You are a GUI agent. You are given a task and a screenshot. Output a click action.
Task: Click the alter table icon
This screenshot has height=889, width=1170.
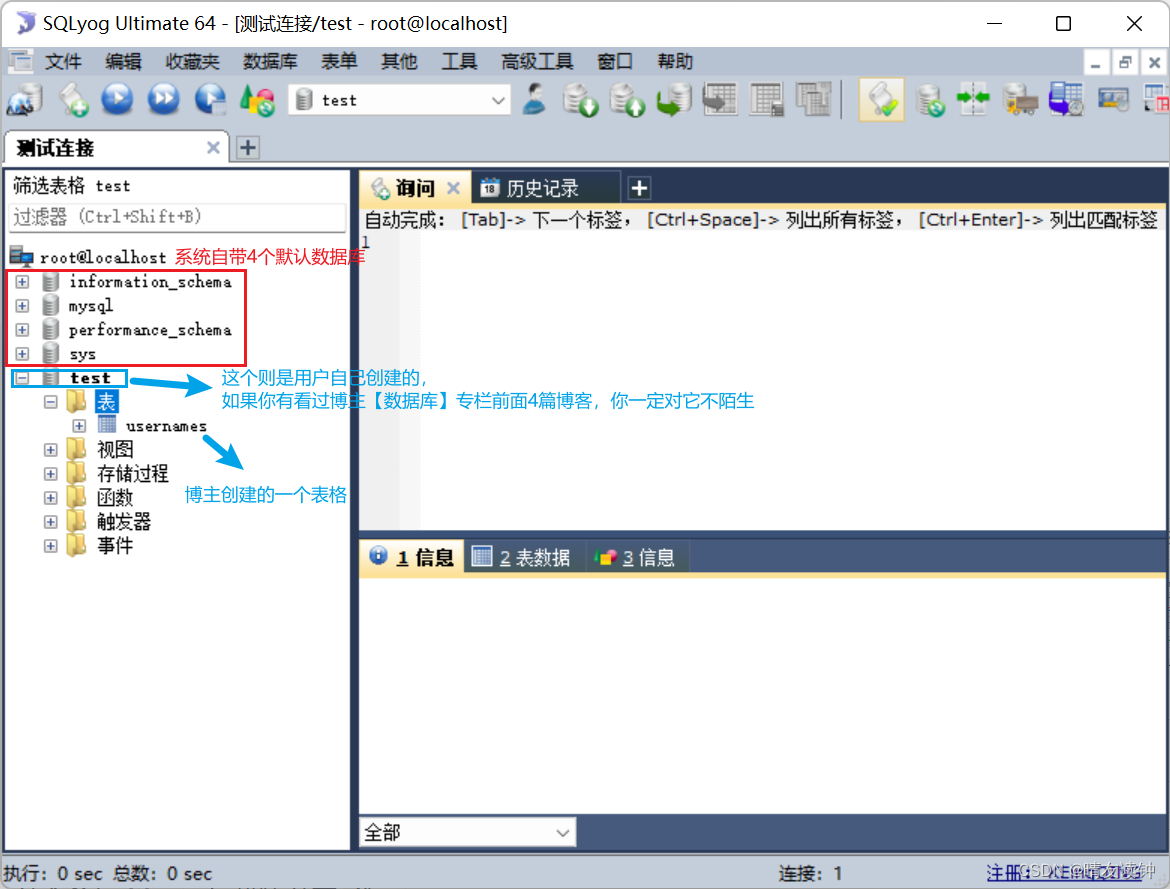tap(766, 99)
